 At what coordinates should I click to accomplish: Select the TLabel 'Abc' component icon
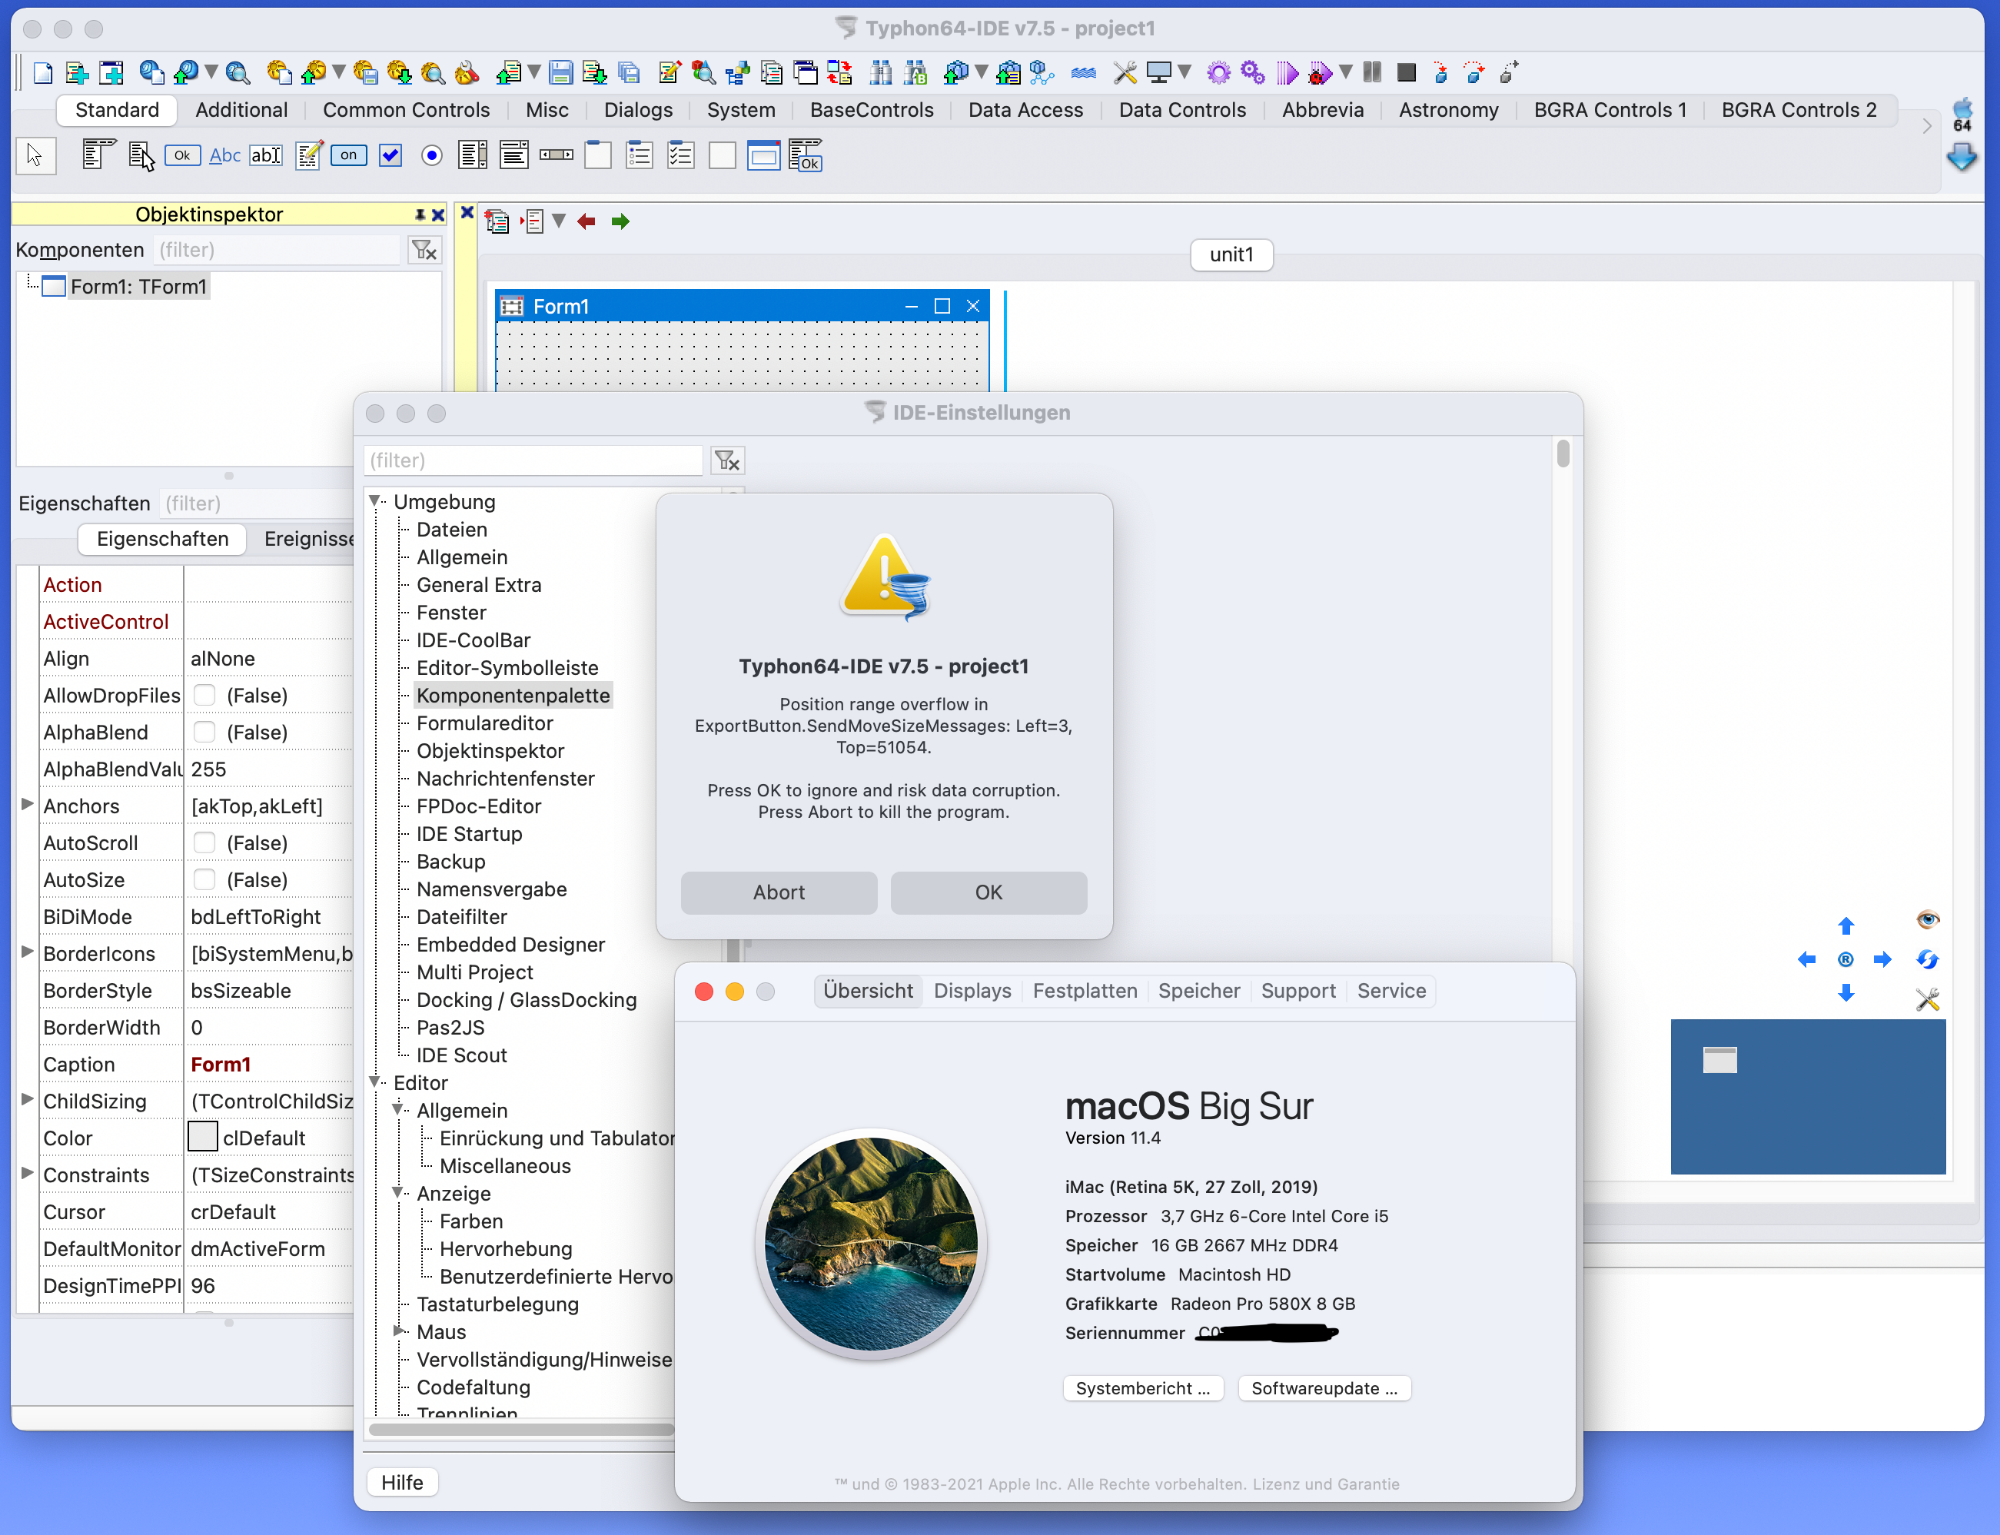pos(224,155)
